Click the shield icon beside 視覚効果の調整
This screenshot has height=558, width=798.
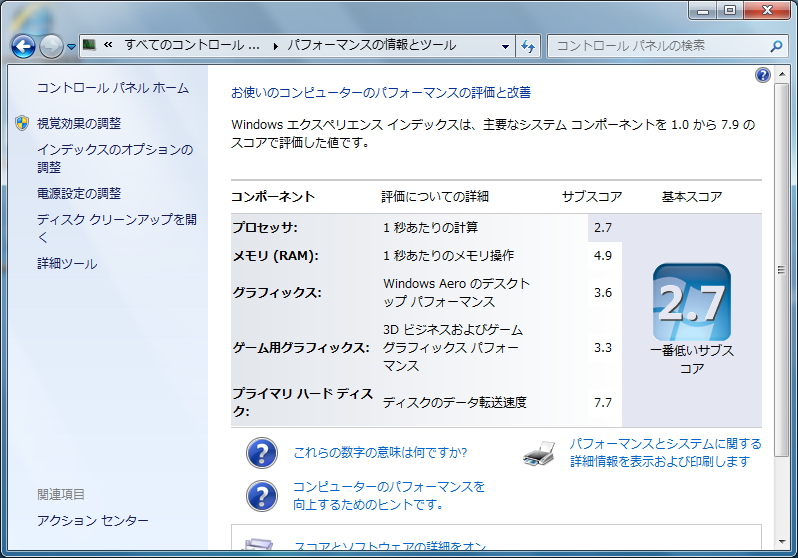(x=22, y=123)
